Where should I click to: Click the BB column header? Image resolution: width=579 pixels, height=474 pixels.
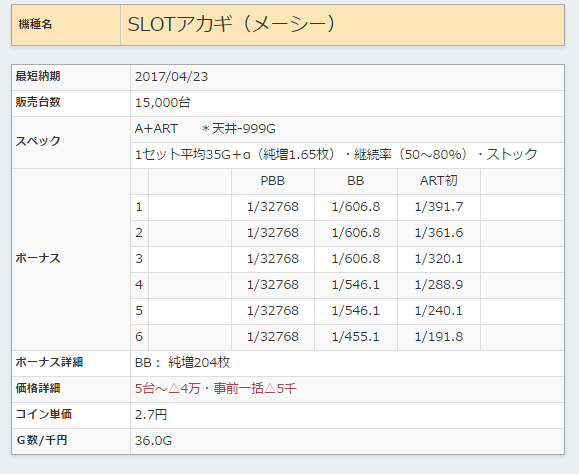click(356, 181)
